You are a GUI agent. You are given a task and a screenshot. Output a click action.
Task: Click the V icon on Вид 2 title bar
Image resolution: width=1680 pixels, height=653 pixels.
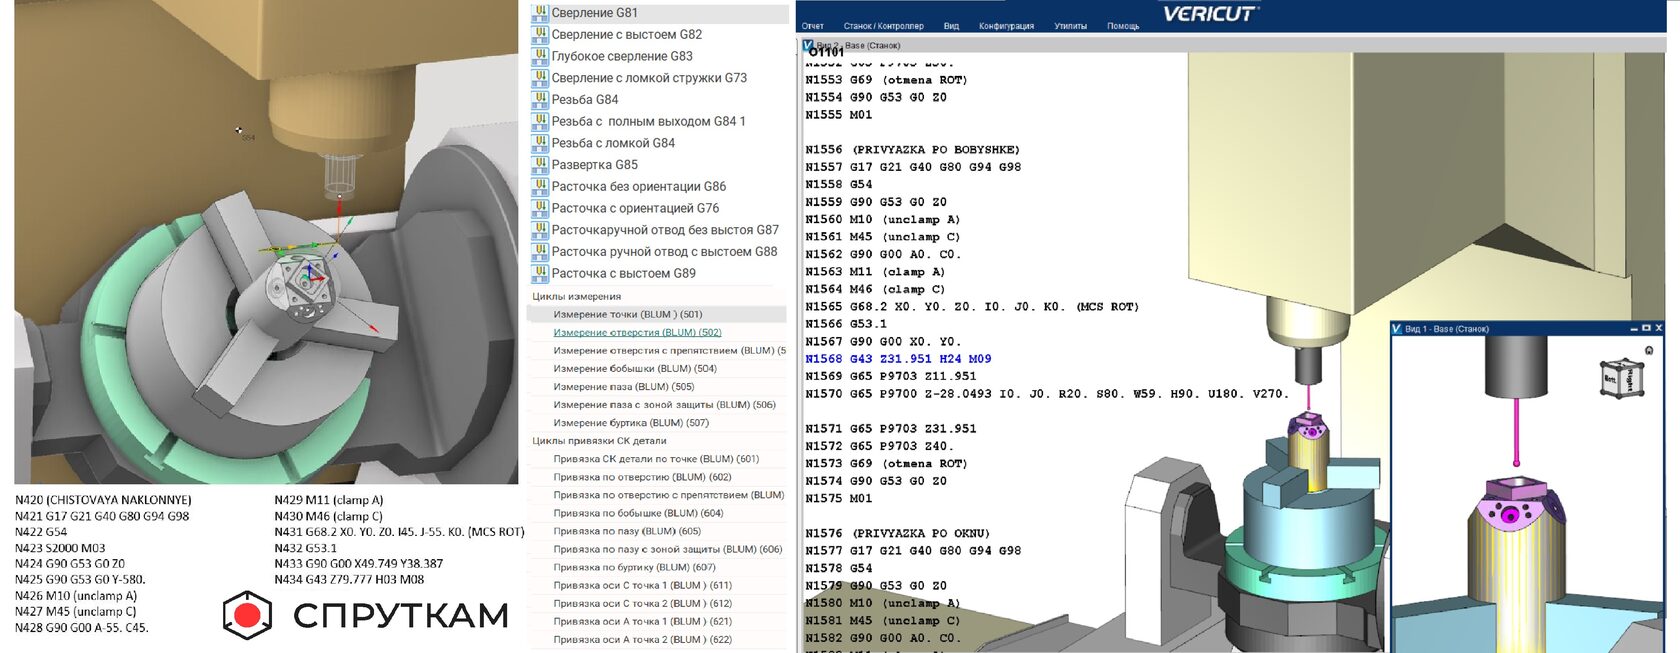(x=808, y=45)
